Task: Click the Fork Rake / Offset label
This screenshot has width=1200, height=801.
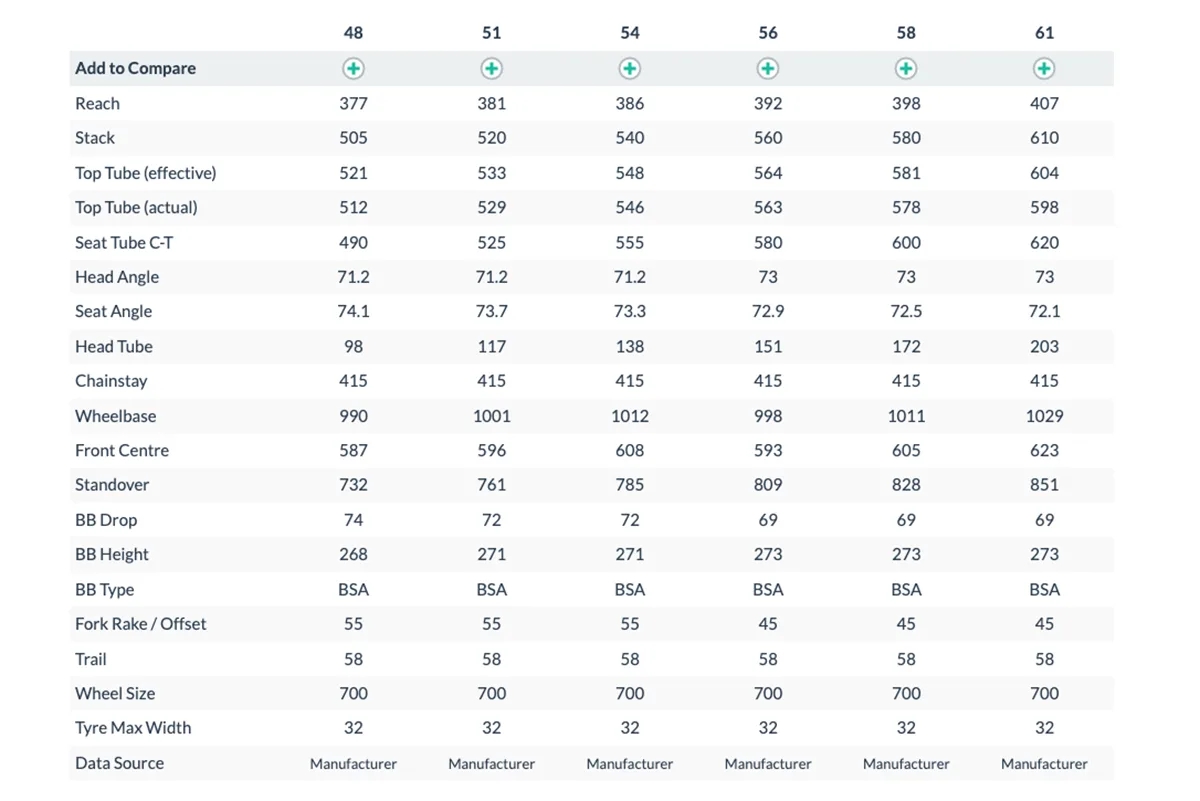Action: (x=140, y=624)
